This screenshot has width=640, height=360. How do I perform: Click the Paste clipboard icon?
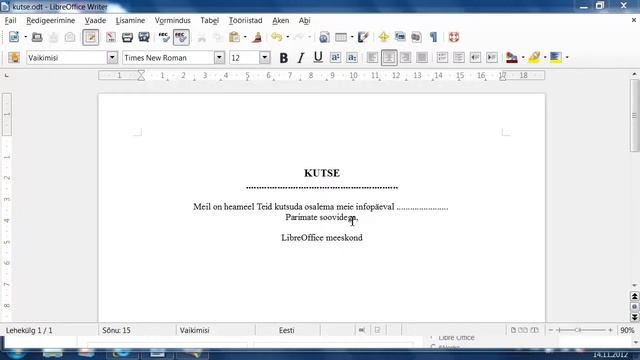click(234, 37)
